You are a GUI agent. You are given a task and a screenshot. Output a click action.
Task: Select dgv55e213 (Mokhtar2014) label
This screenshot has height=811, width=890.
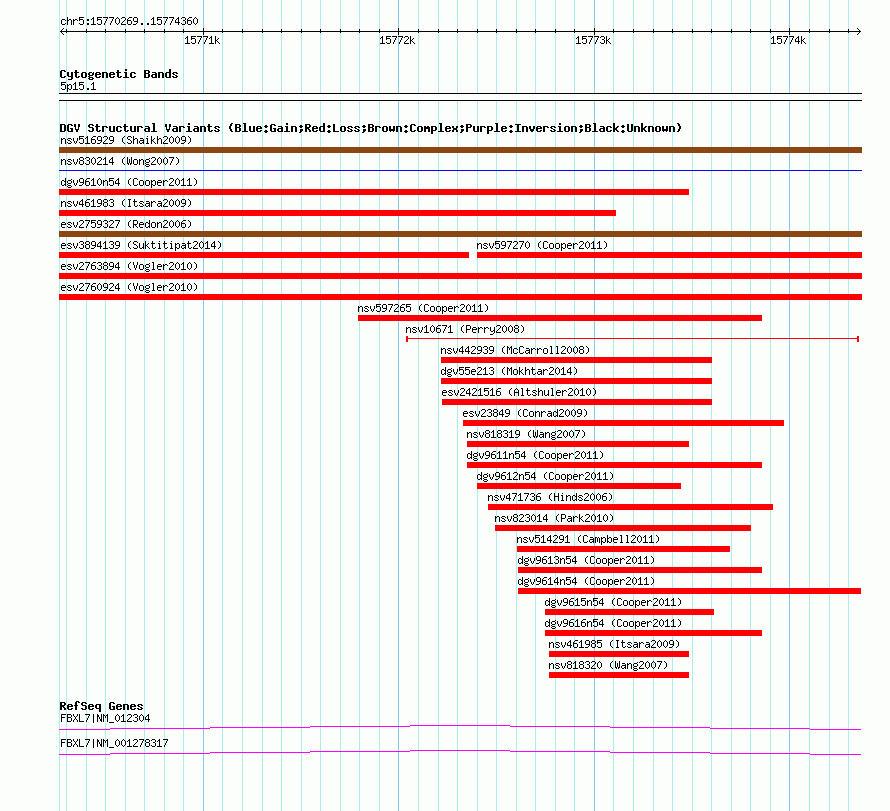click(509, 371)
